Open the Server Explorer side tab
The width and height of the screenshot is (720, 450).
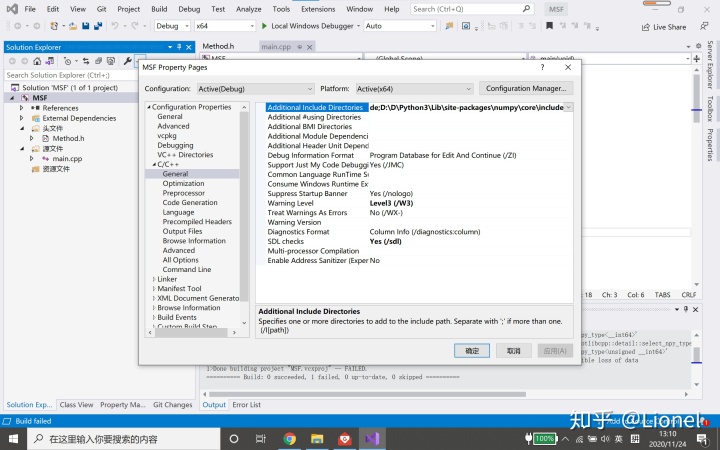point(709,65)
